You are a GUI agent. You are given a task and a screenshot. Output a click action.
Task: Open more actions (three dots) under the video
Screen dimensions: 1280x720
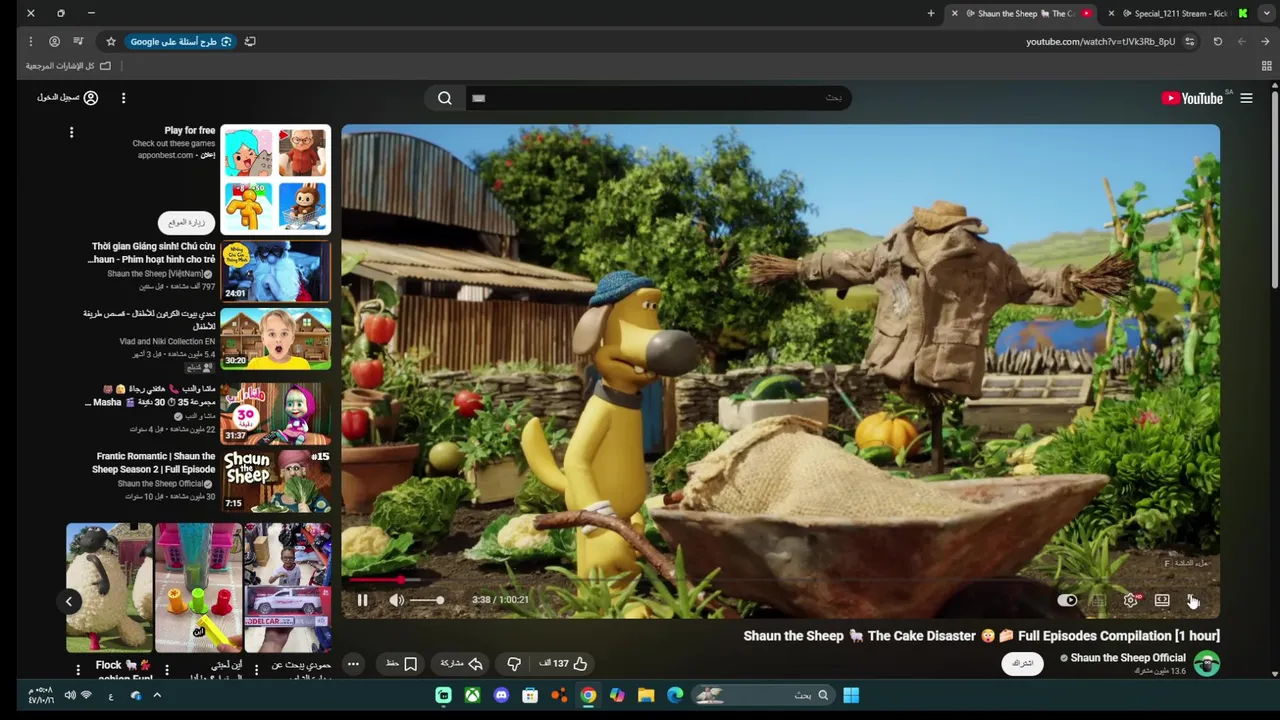353,664
